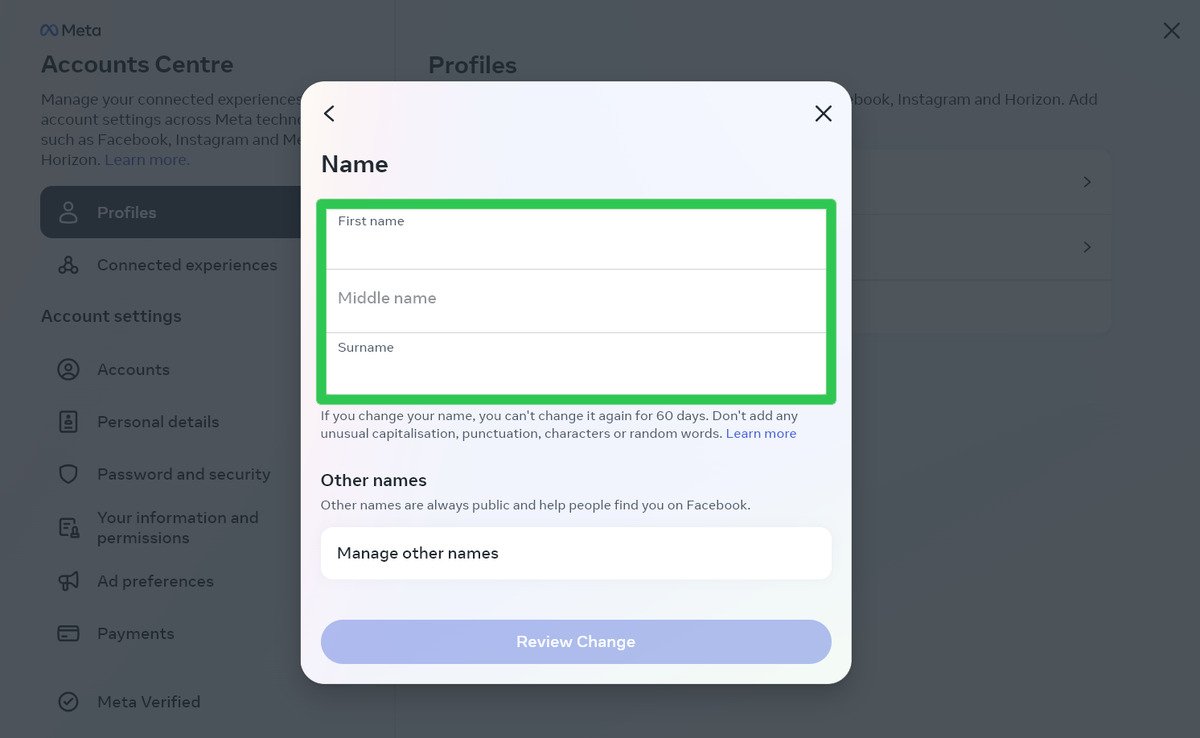
Task: Click the Accounts icon in sidebar
Action: pyautogui.click(x=68, y=369)
